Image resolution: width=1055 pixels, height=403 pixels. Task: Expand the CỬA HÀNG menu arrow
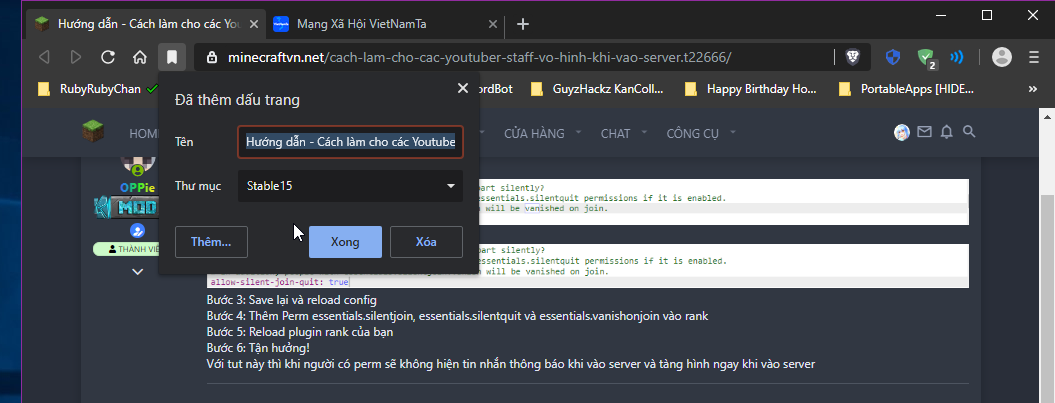pyautogui.click(x=577, y=132)
